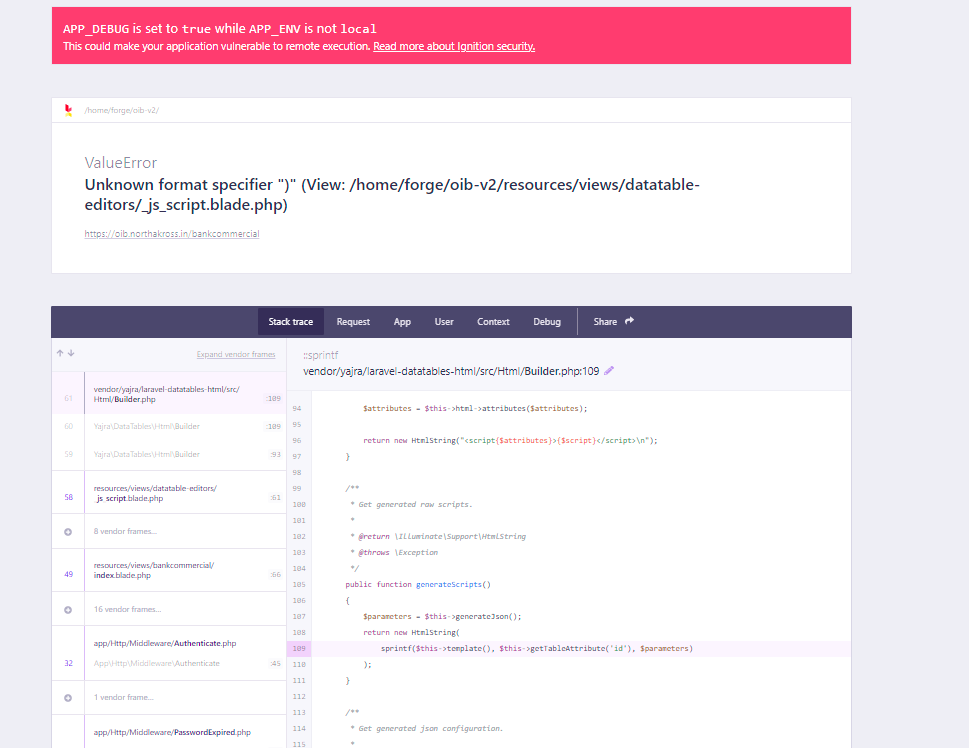Viewport: 969px width, 748px height.
Task: Select the Middleware/PasswordExpired.php frame
Action: click(x=169, y=732)
